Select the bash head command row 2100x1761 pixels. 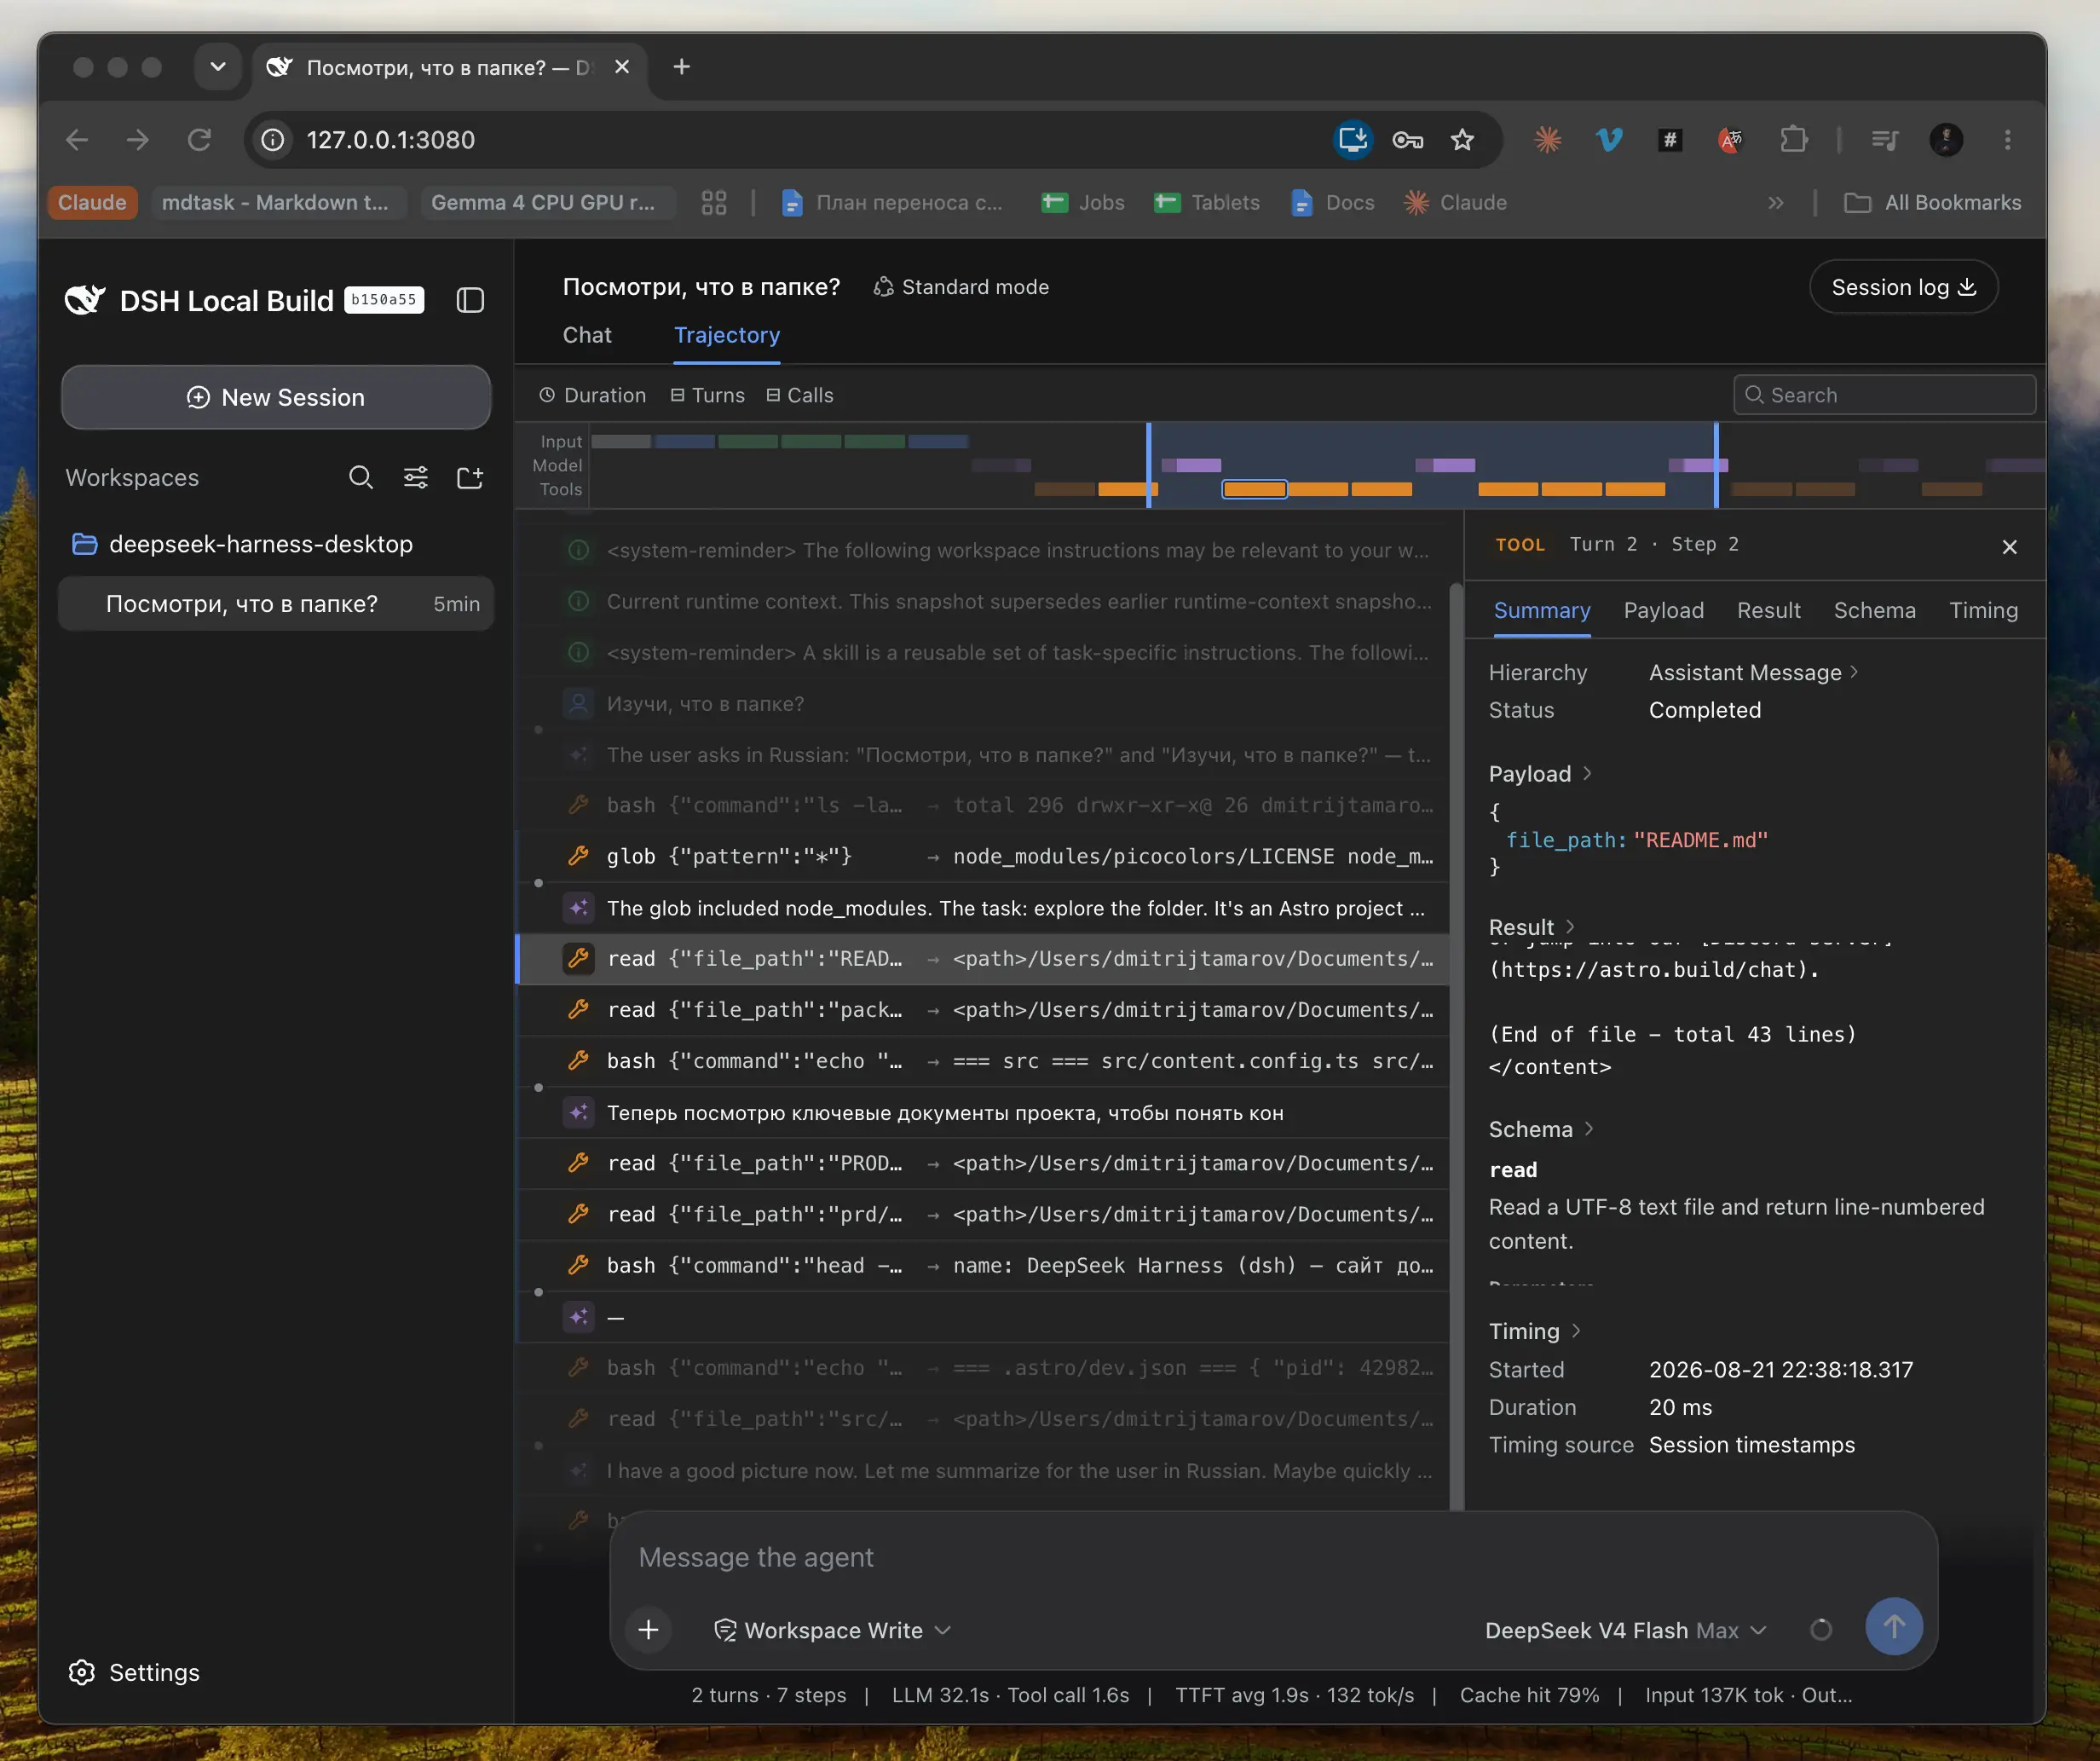point(983,1266)
